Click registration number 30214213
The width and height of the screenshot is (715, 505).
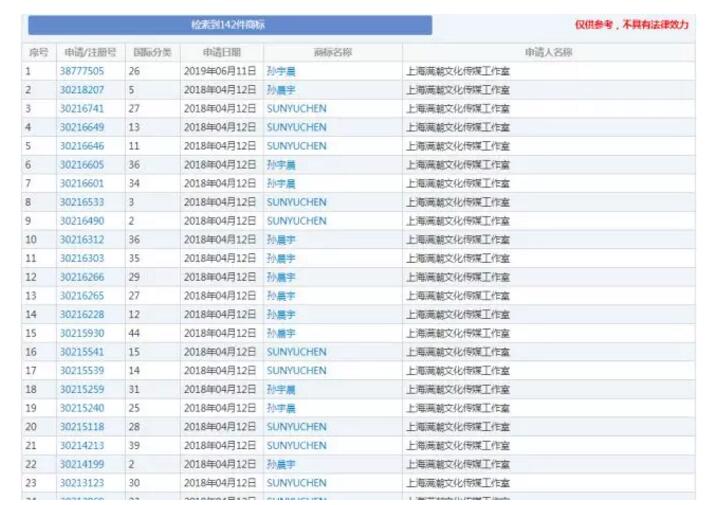81,445
